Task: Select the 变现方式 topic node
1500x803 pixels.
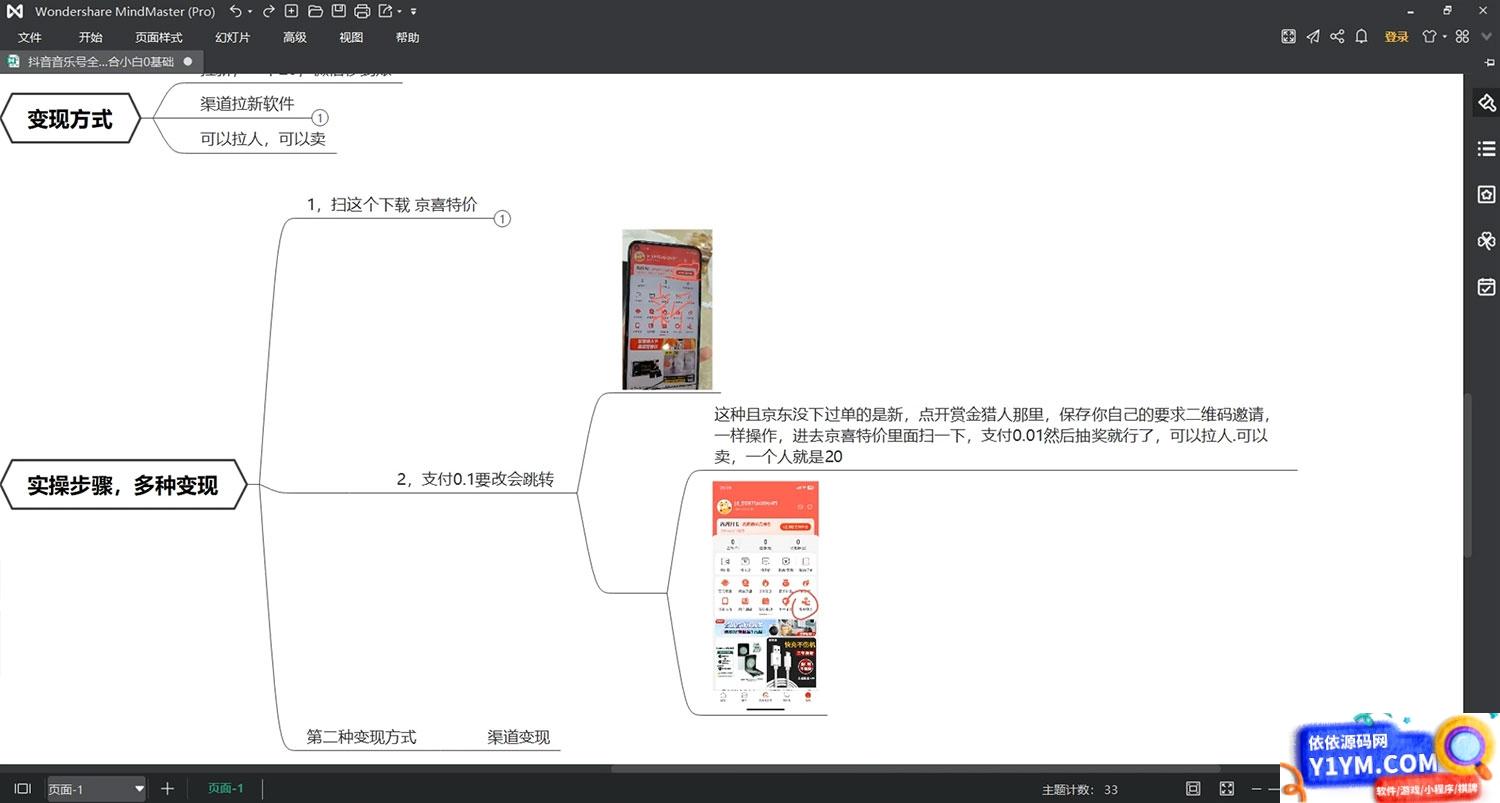Action: [70, 119]
